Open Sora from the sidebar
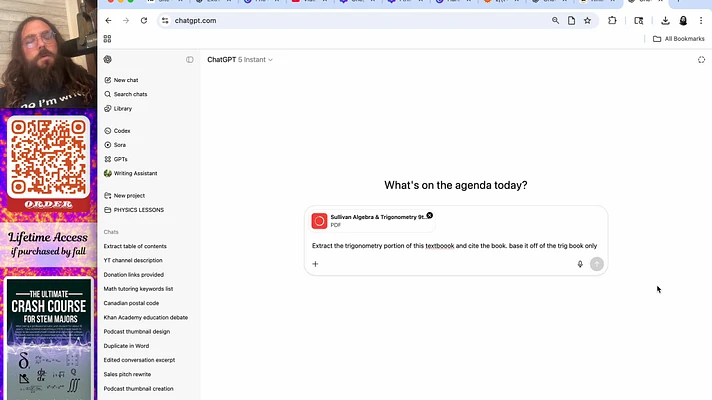The image size is (712, 400). coord(115,145)
